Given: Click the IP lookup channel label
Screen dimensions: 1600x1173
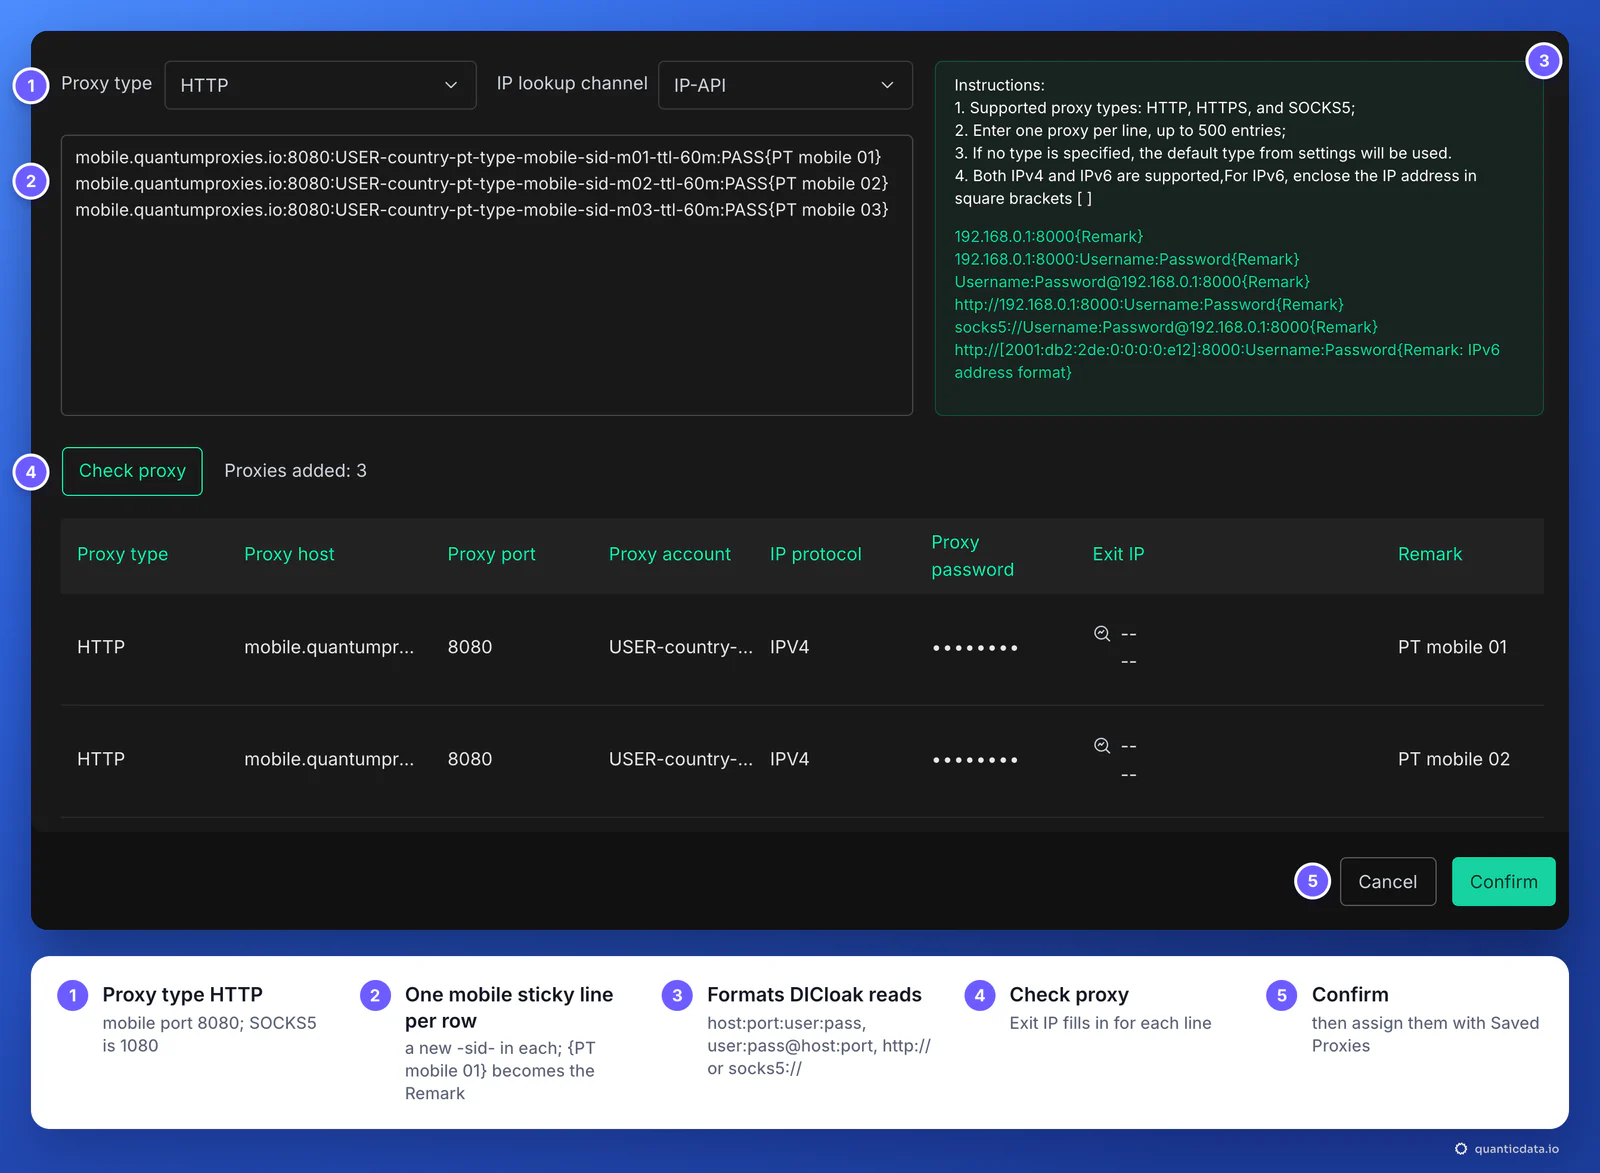Looking at the screenshot, I should coord(572,83).
